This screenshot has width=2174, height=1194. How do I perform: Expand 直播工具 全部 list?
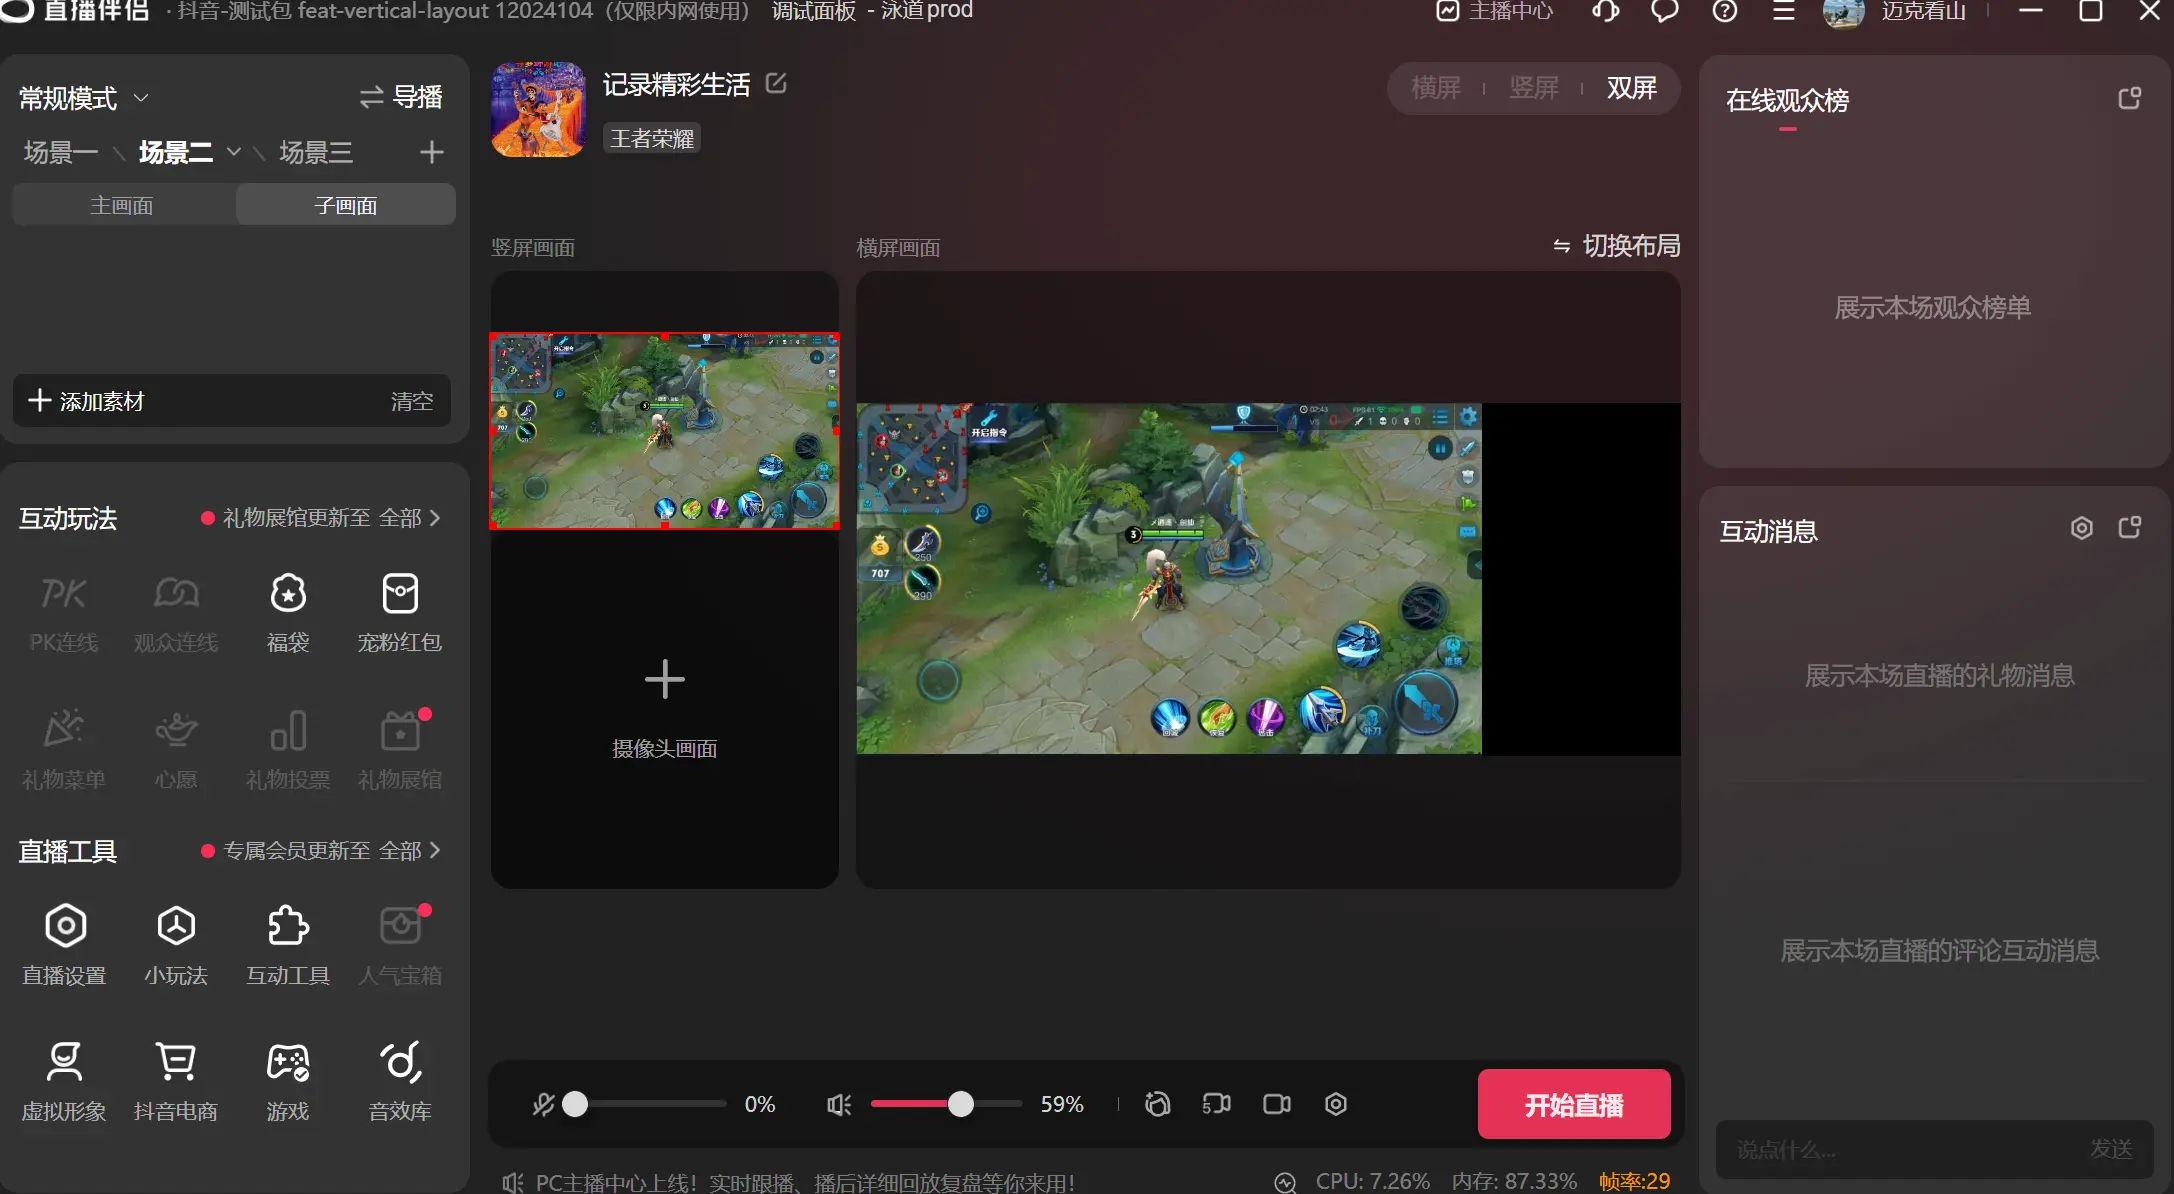coord(410,851)
